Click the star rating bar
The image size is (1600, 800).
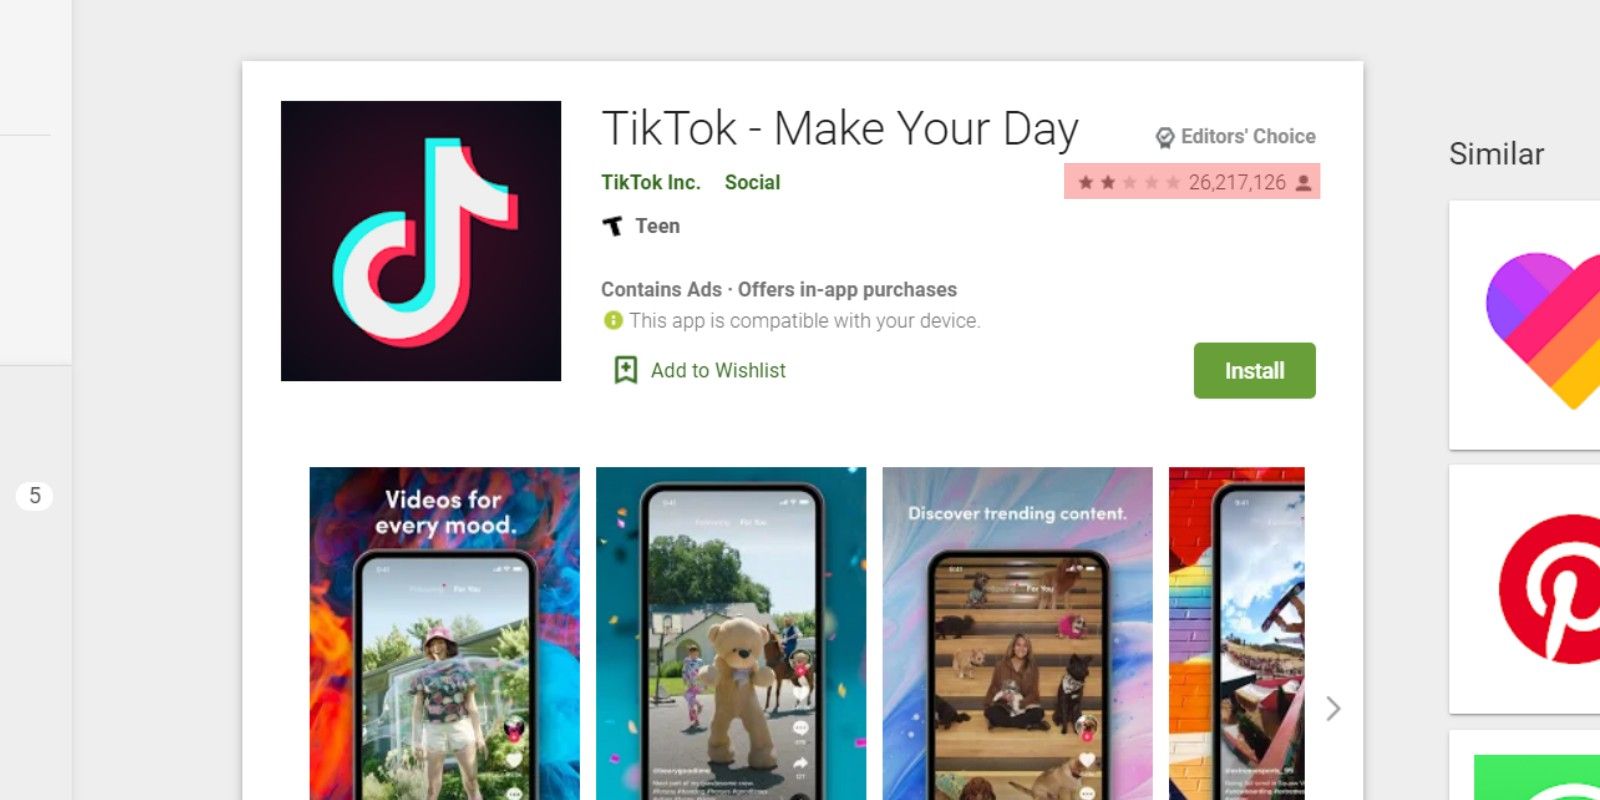[x=1128, y=183]
